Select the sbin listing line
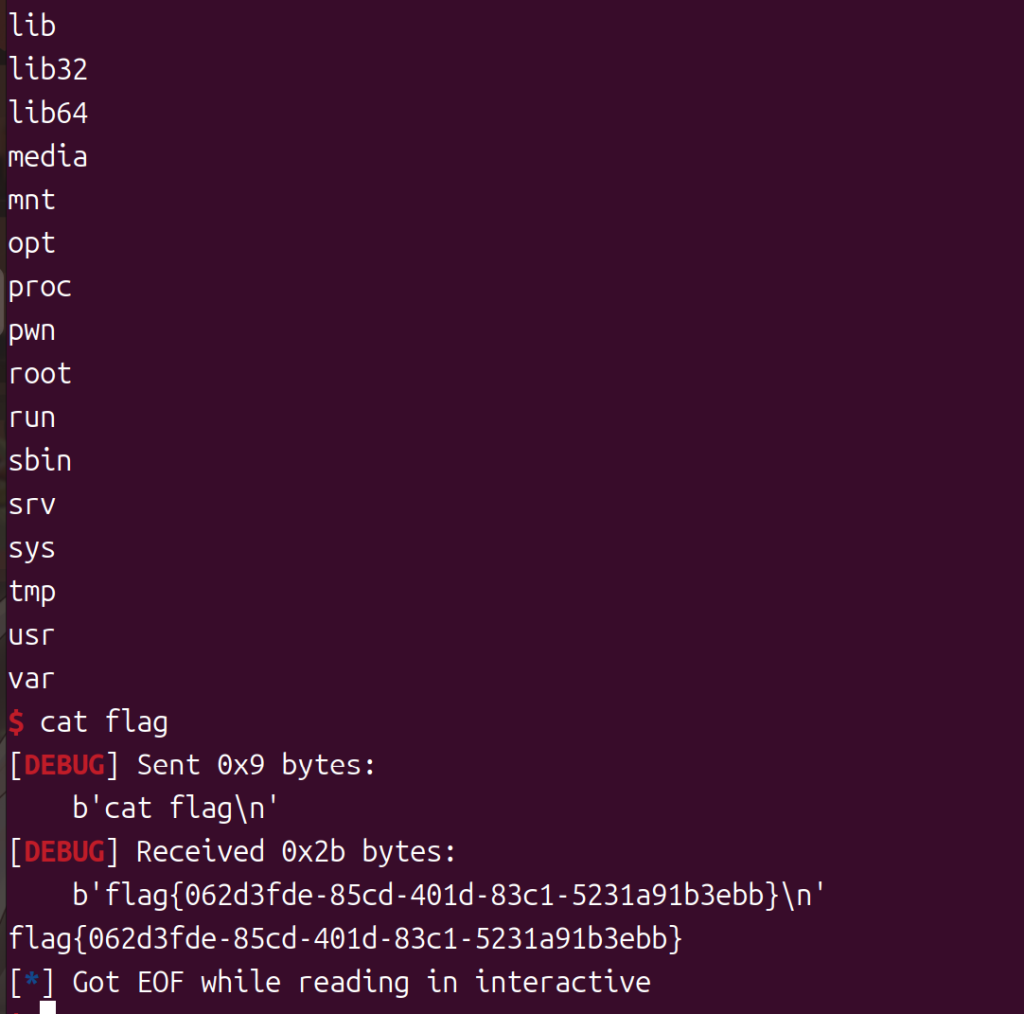 tap(40, 461)
